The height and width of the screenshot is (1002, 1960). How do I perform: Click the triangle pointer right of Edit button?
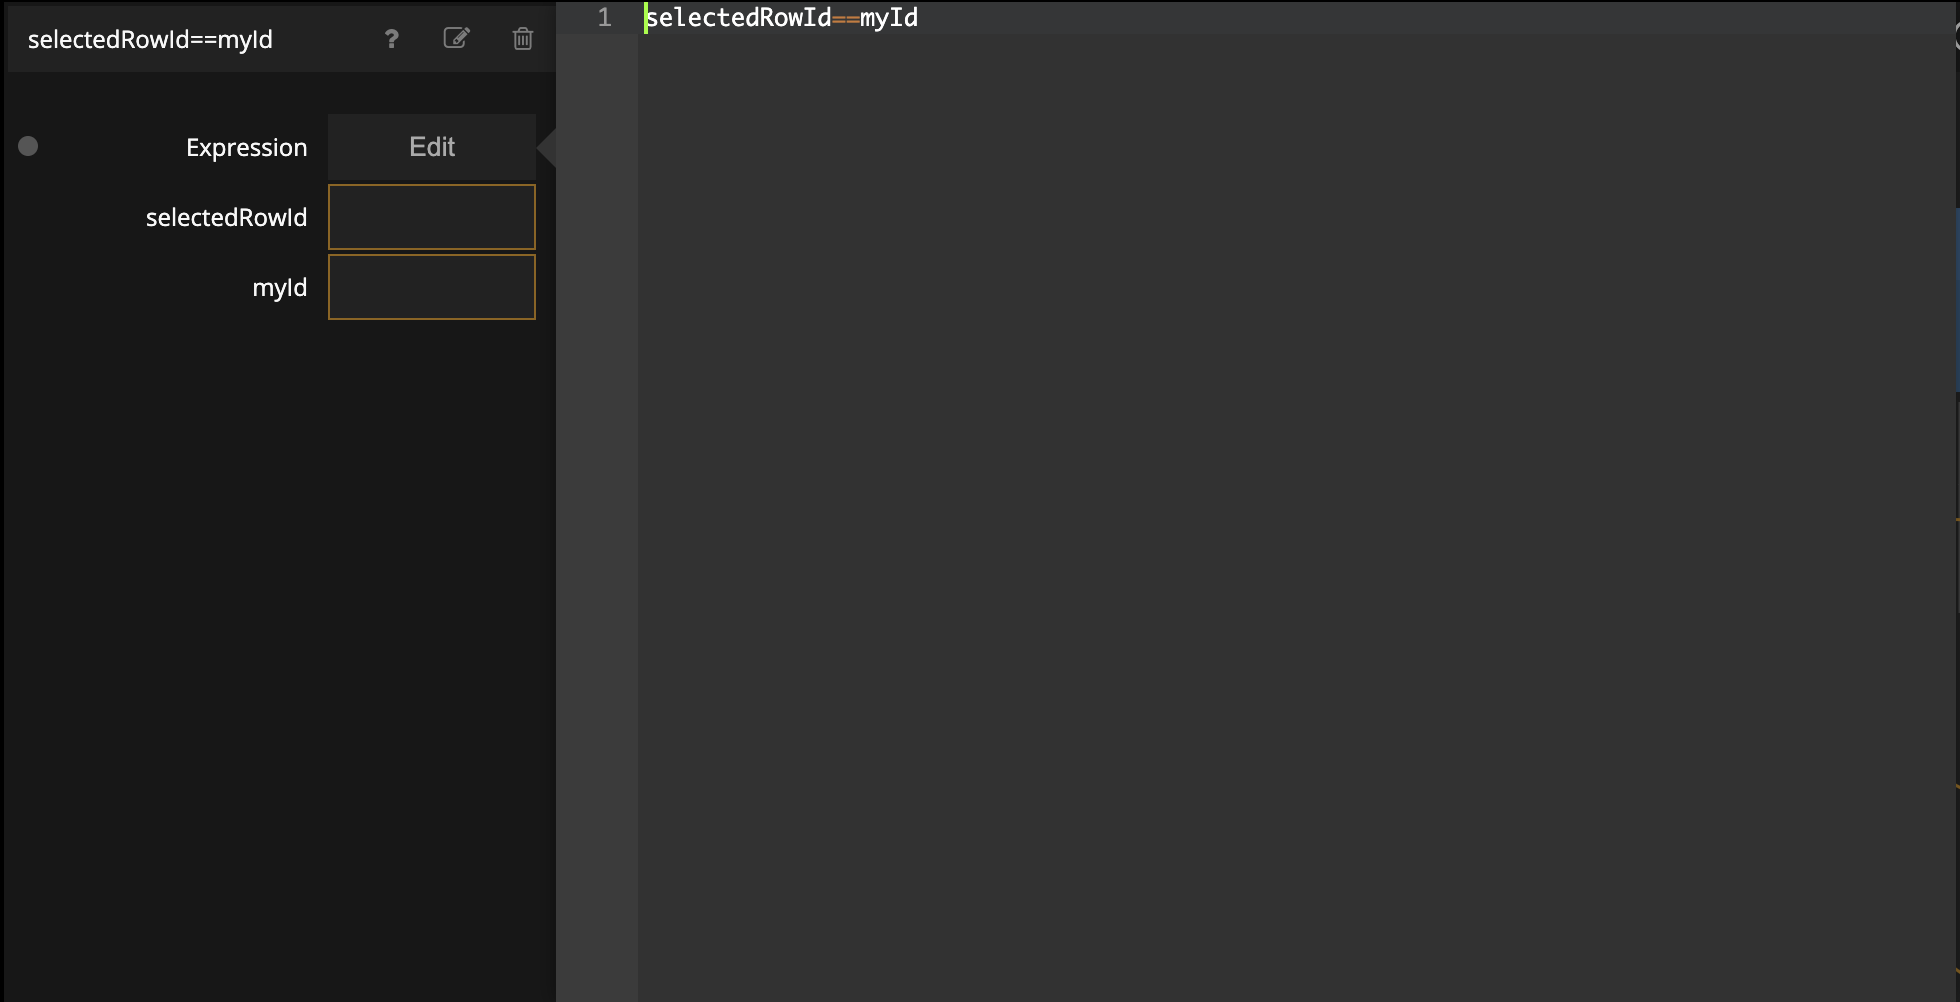[546, 148]
